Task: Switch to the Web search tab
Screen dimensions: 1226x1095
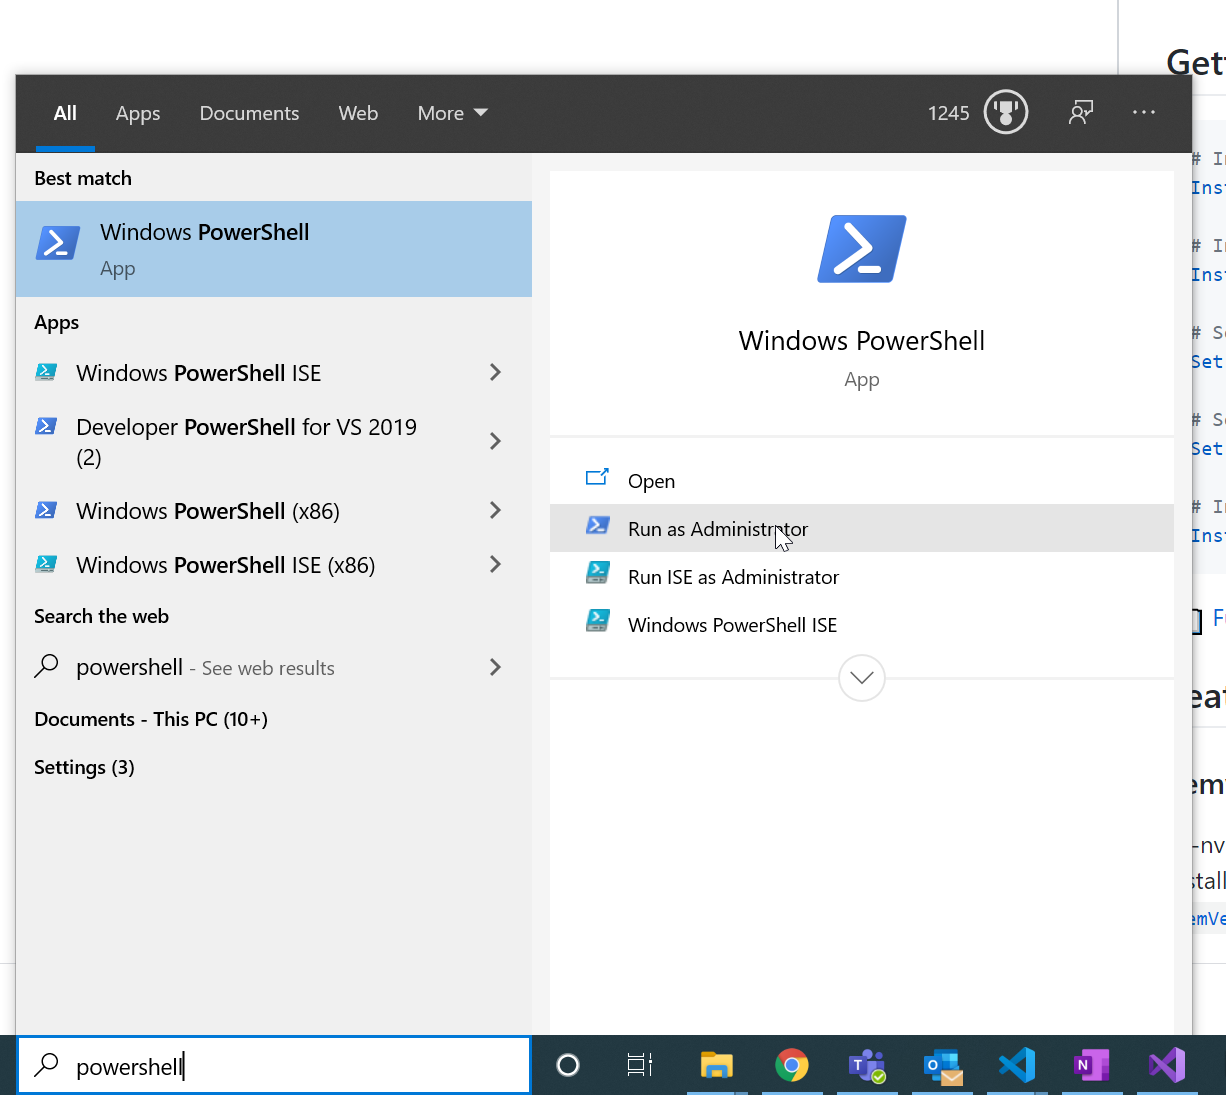Action: click(x=358, y=113)
